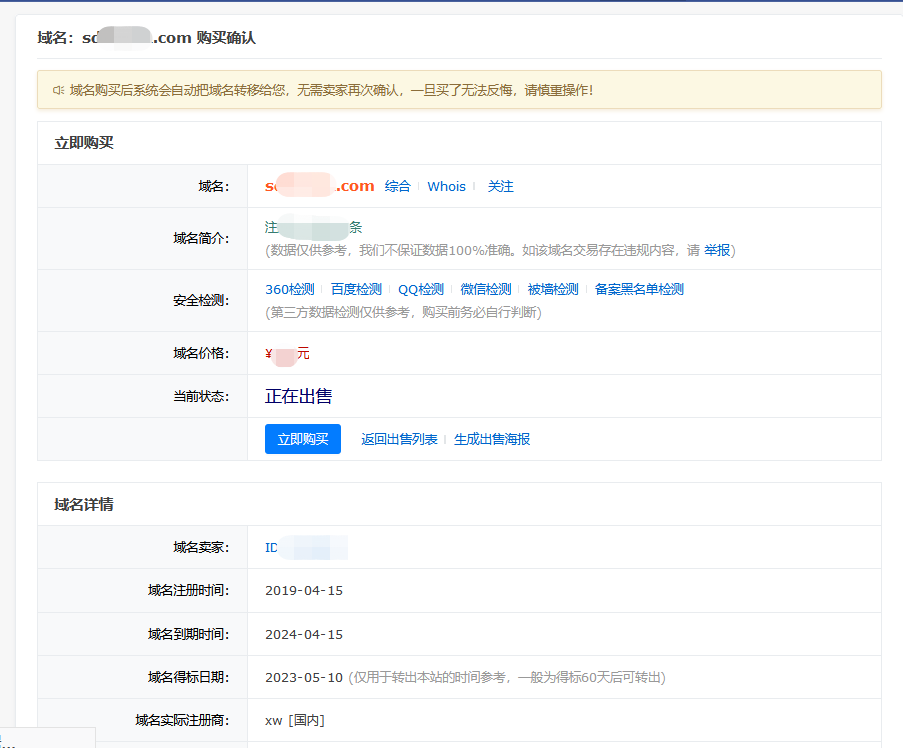Open the Whois lookup link
Viewport: 903px width, 748px height.
point(446,187)
